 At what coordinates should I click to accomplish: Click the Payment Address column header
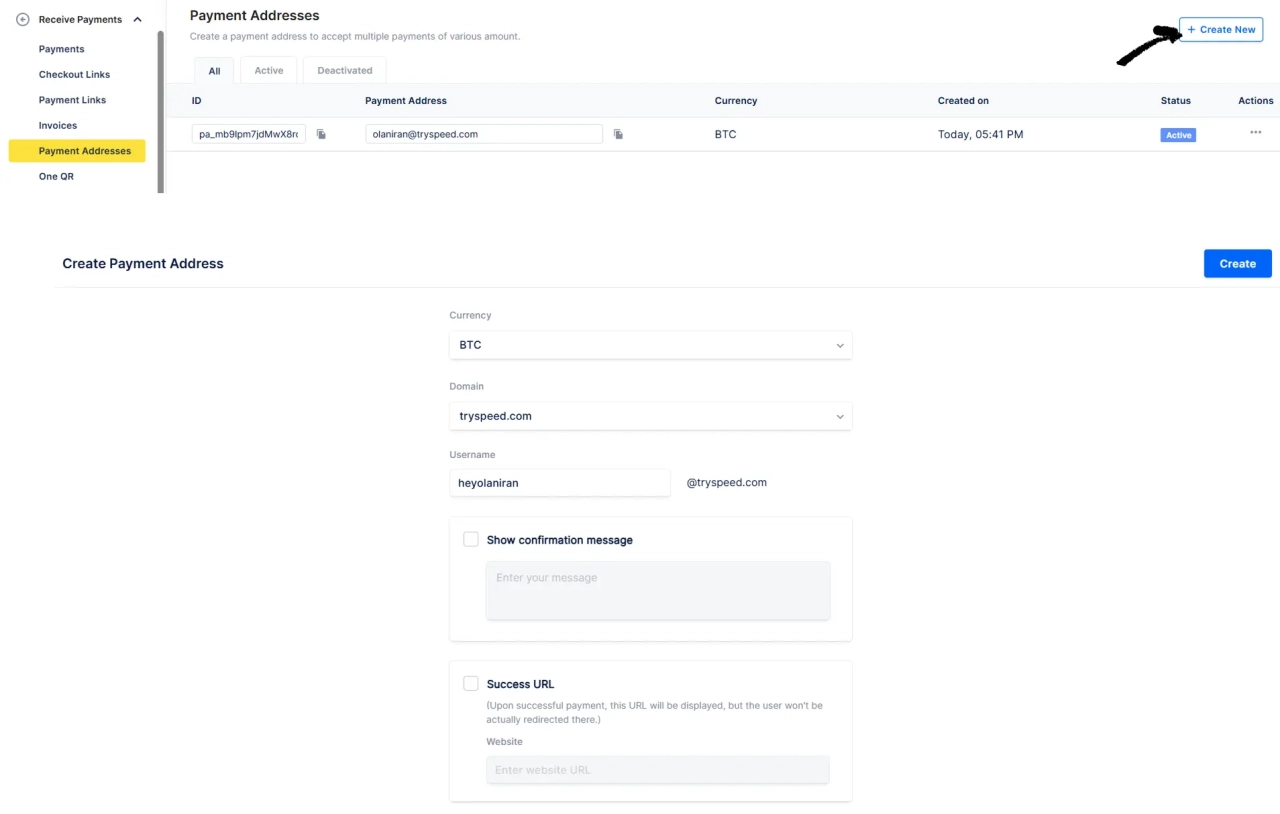pos(406,101)
